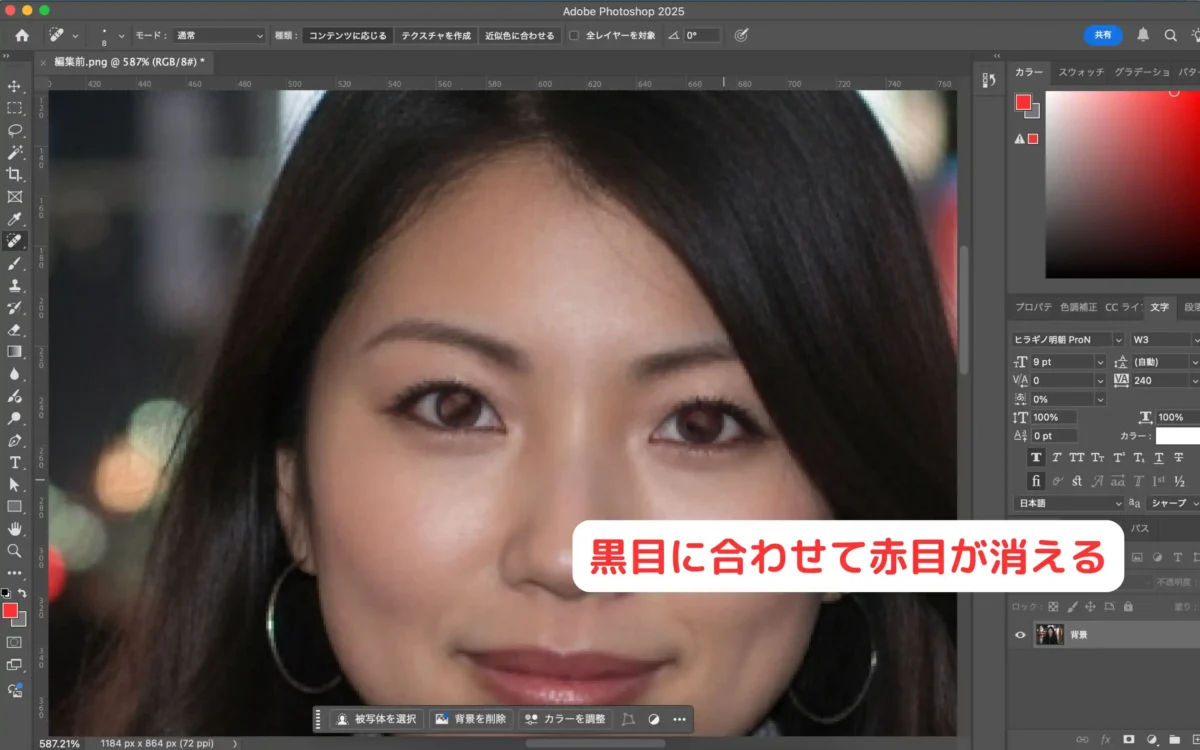Select the Brush tool
The height and width of the screenshot is (750, 1200).
click(x=15, y=263)
